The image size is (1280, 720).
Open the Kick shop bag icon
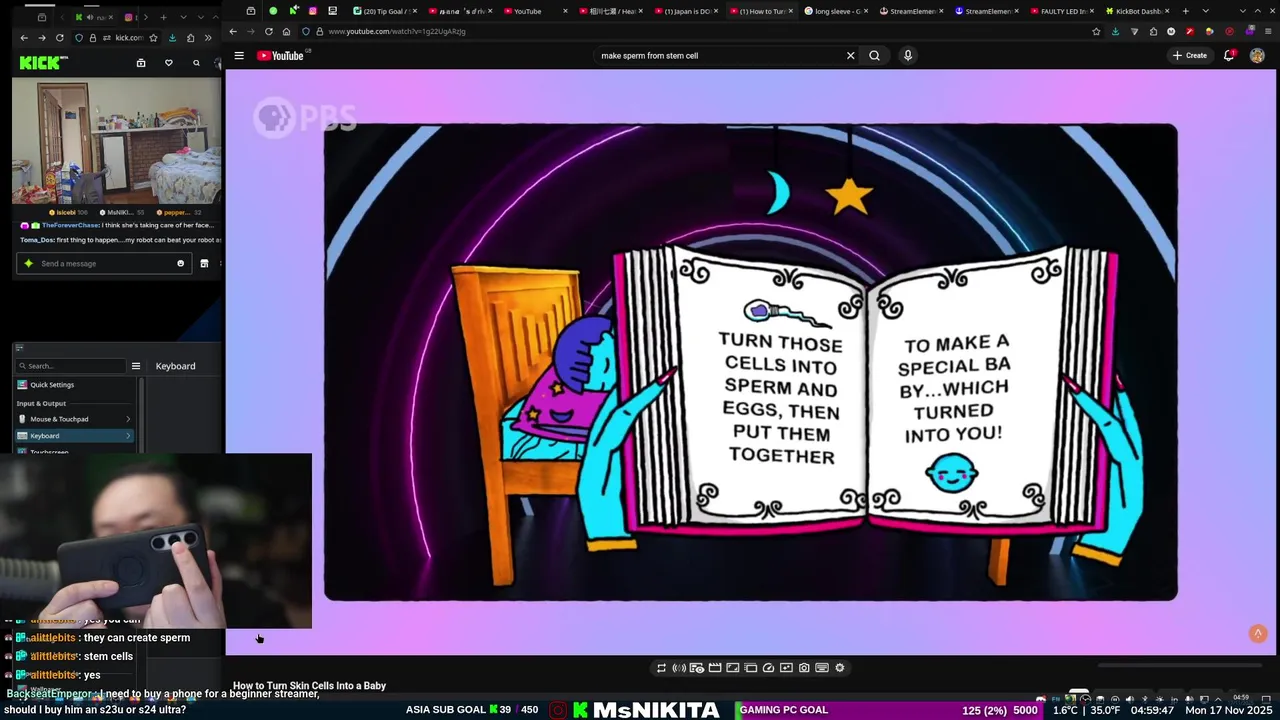tap(141, 63)
